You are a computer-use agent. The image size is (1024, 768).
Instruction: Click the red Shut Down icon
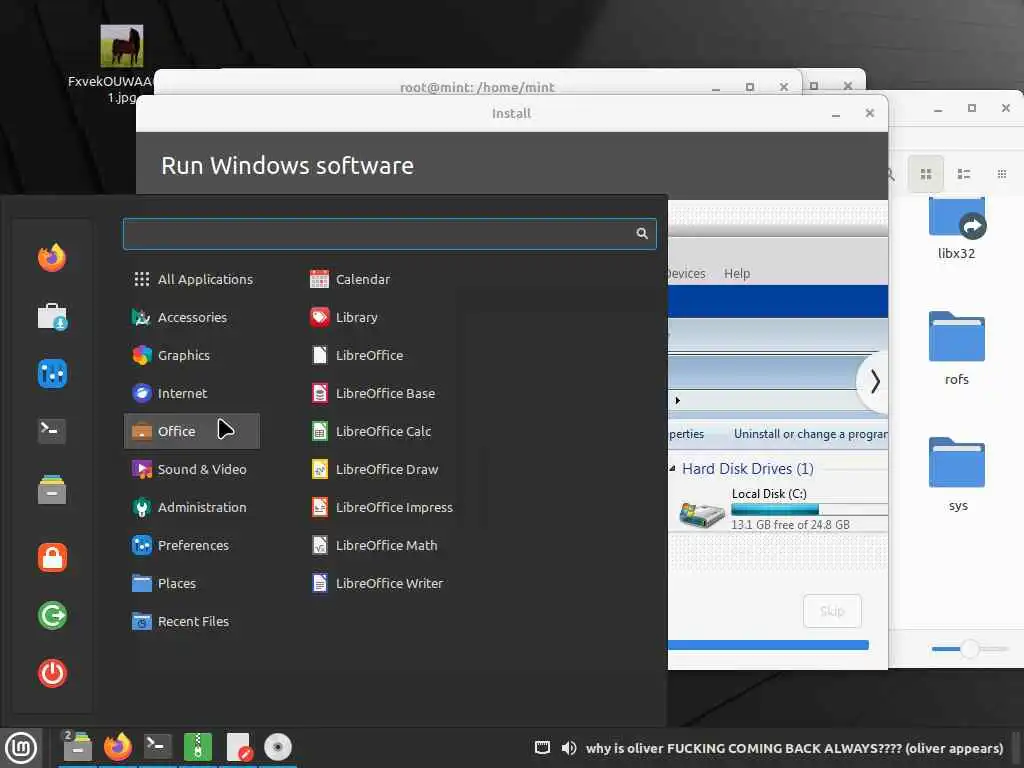pyautogui.click(x=52, y=673)
